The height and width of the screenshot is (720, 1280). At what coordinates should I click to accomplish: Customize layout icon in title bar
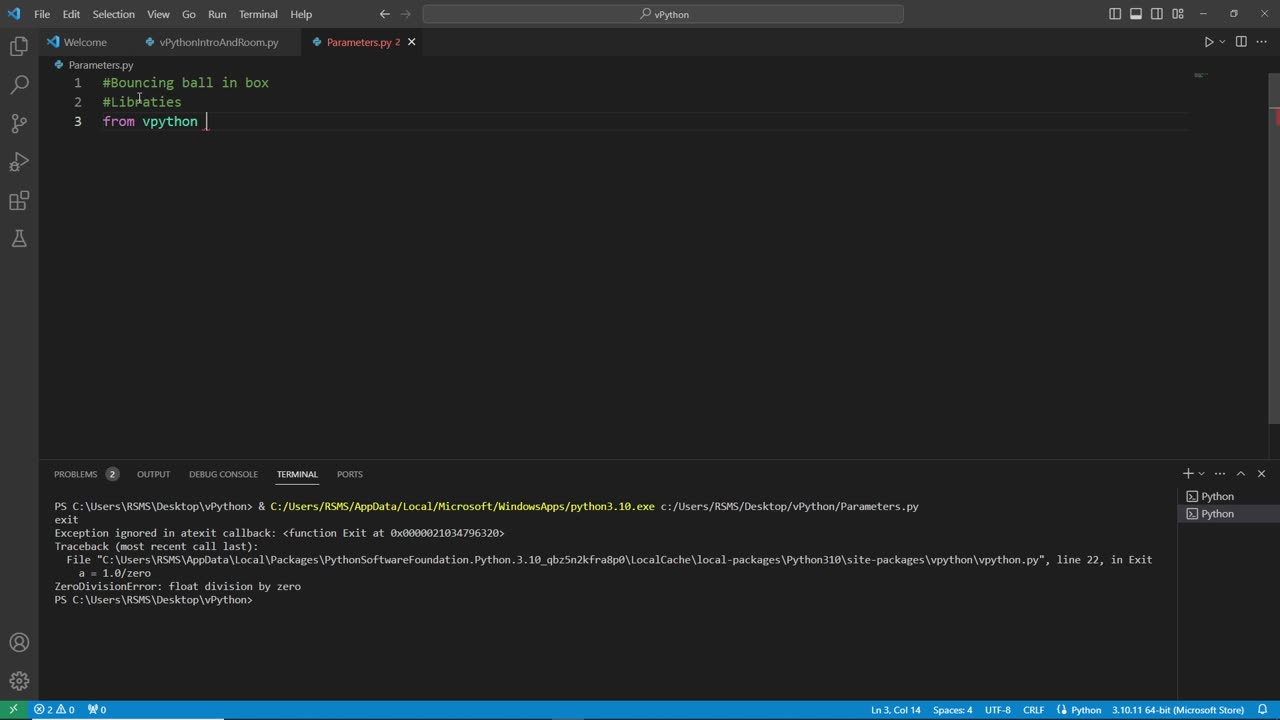click(x=1178, y=14)
